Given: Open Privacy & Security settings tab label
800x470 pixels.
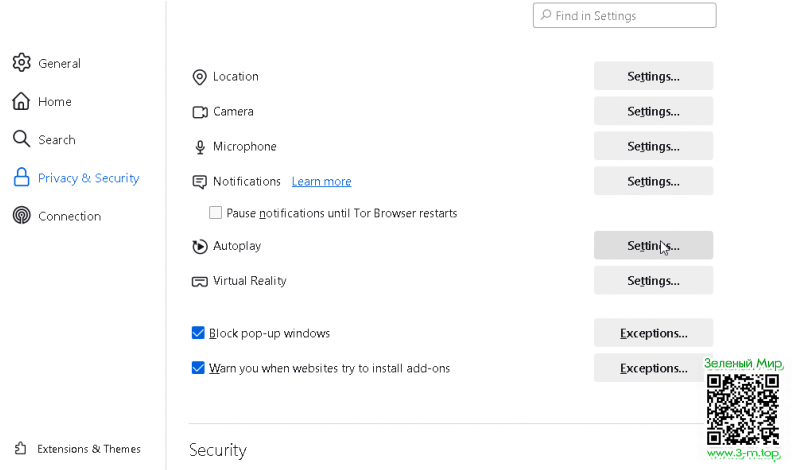Looking at the screenshot, I should (x=88, y=178).
